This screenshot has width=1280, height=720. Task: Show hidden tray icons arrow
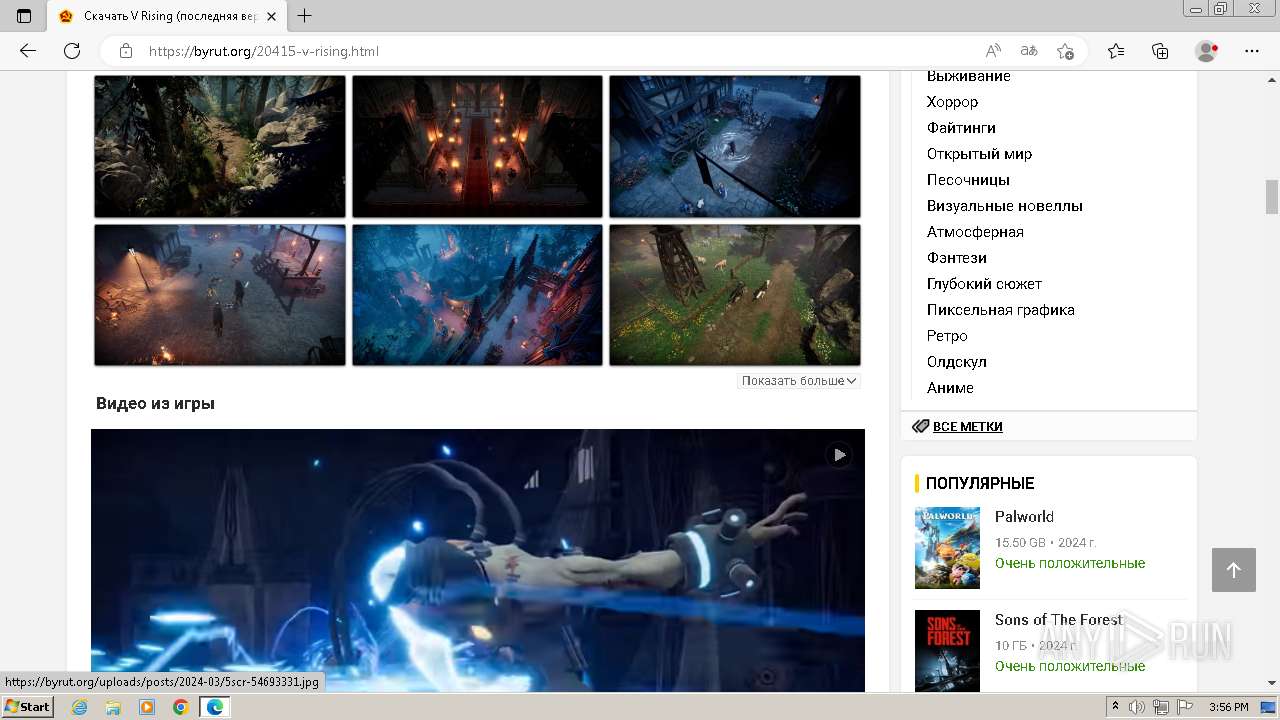pyautogui.click(x=1116, y=707)
